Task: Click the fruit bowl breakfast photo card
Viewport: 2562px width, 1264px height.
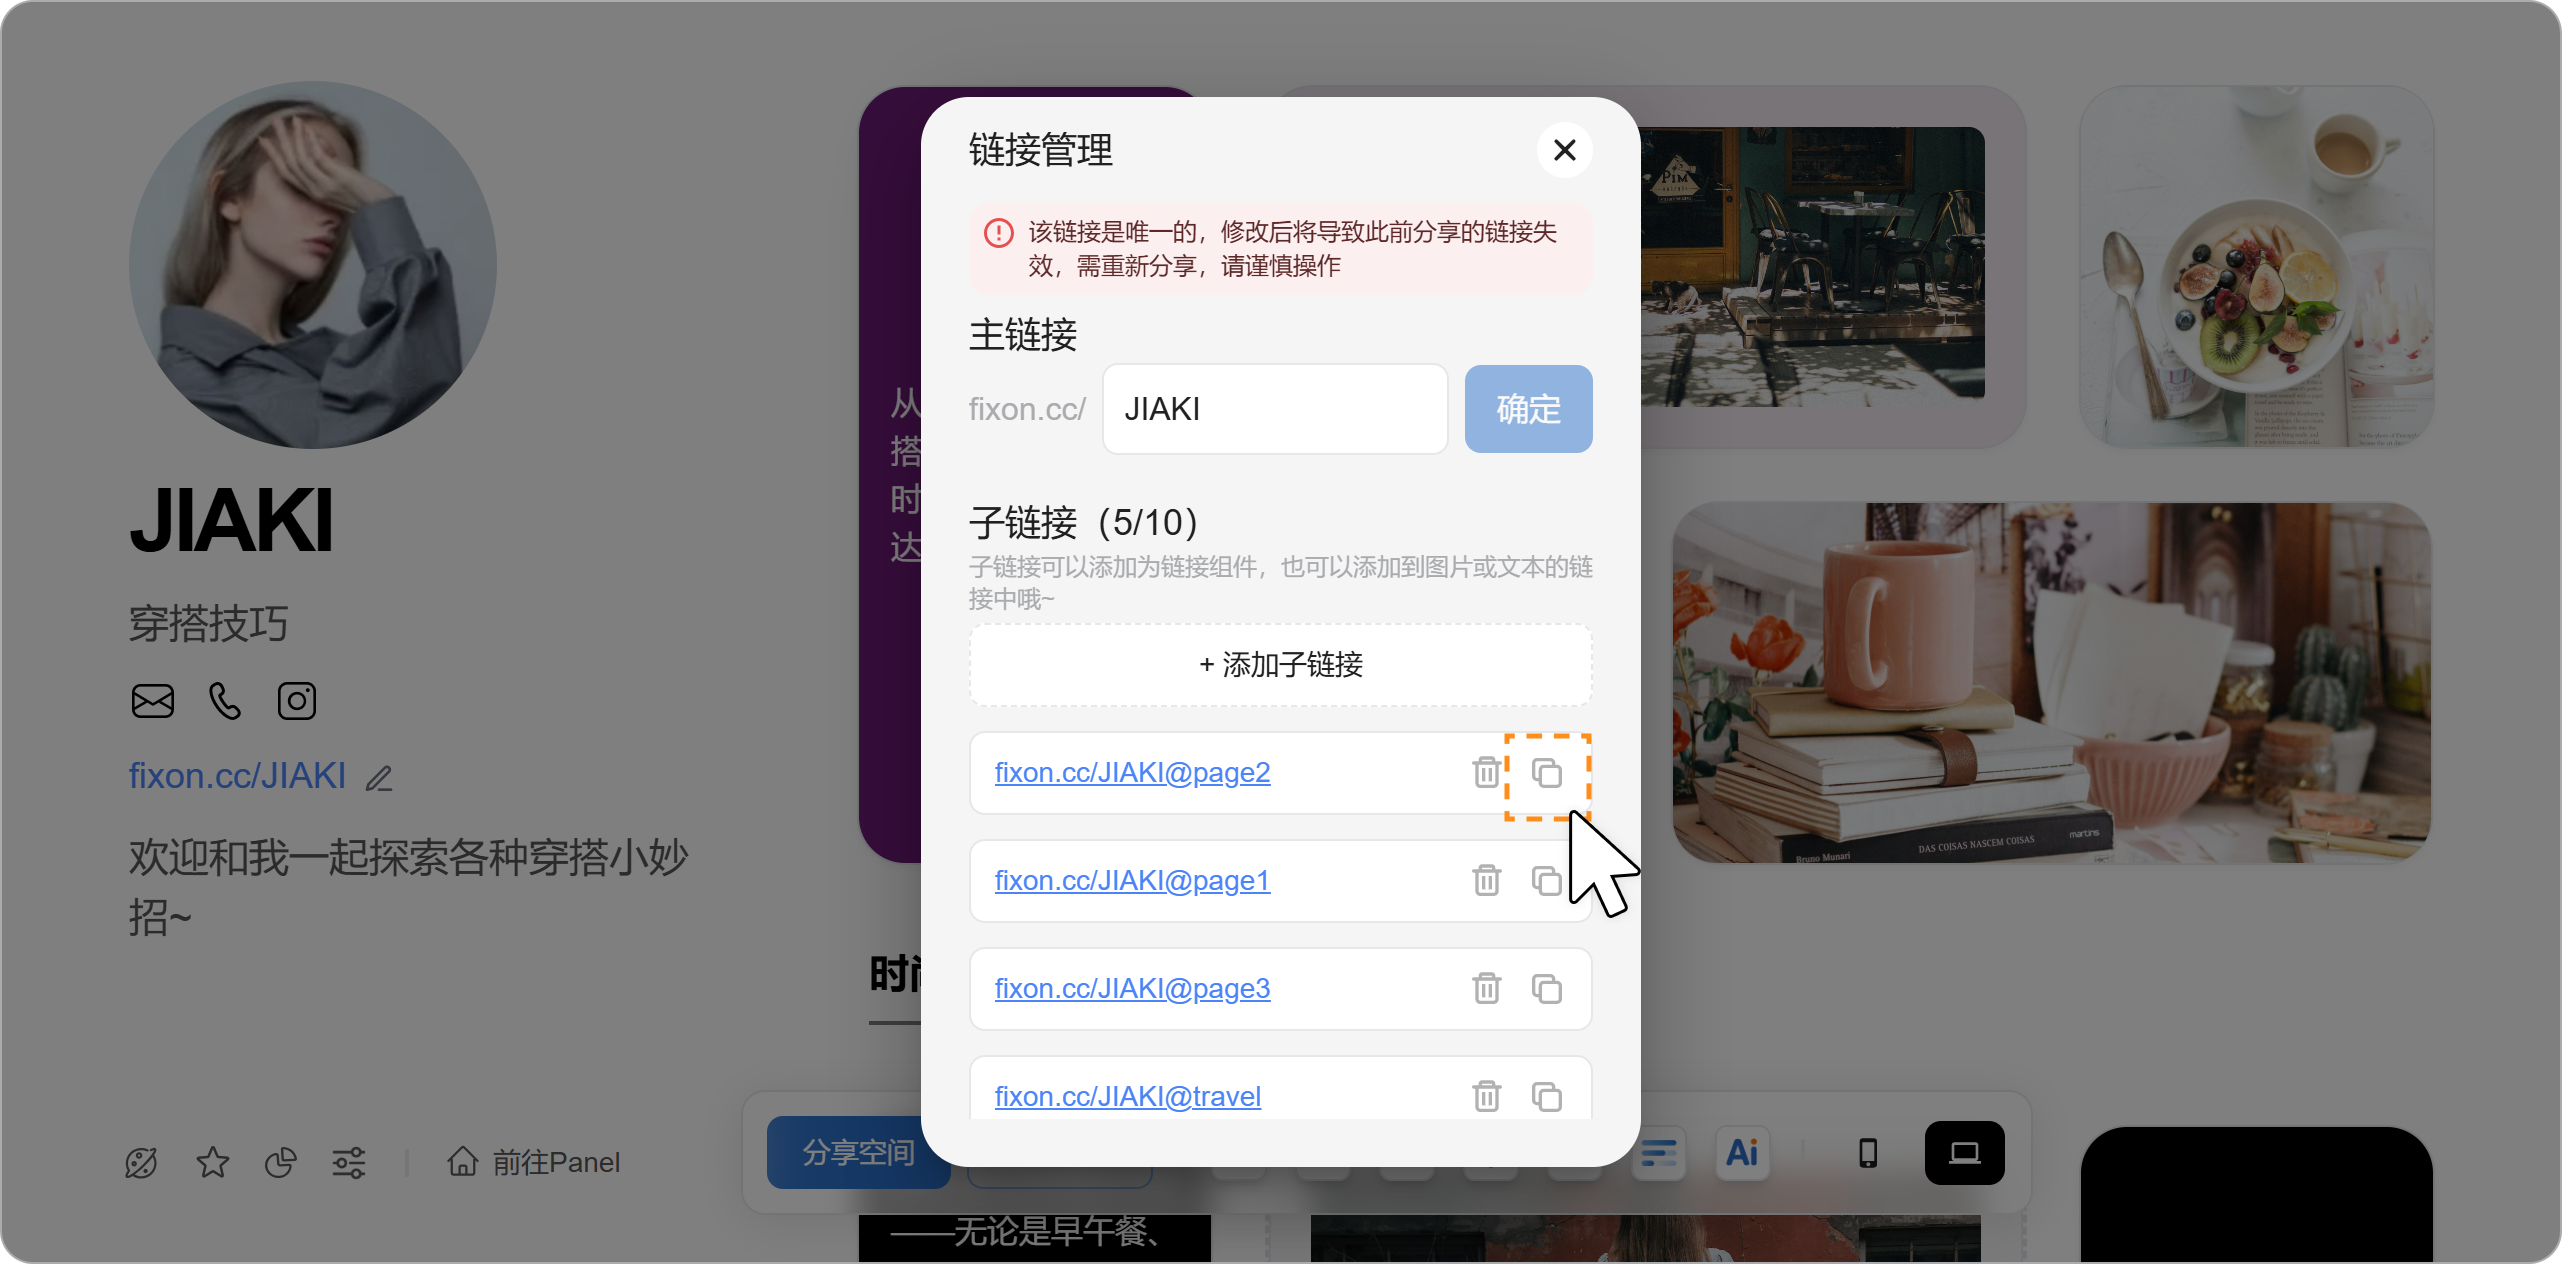Action: point(2257,267)
